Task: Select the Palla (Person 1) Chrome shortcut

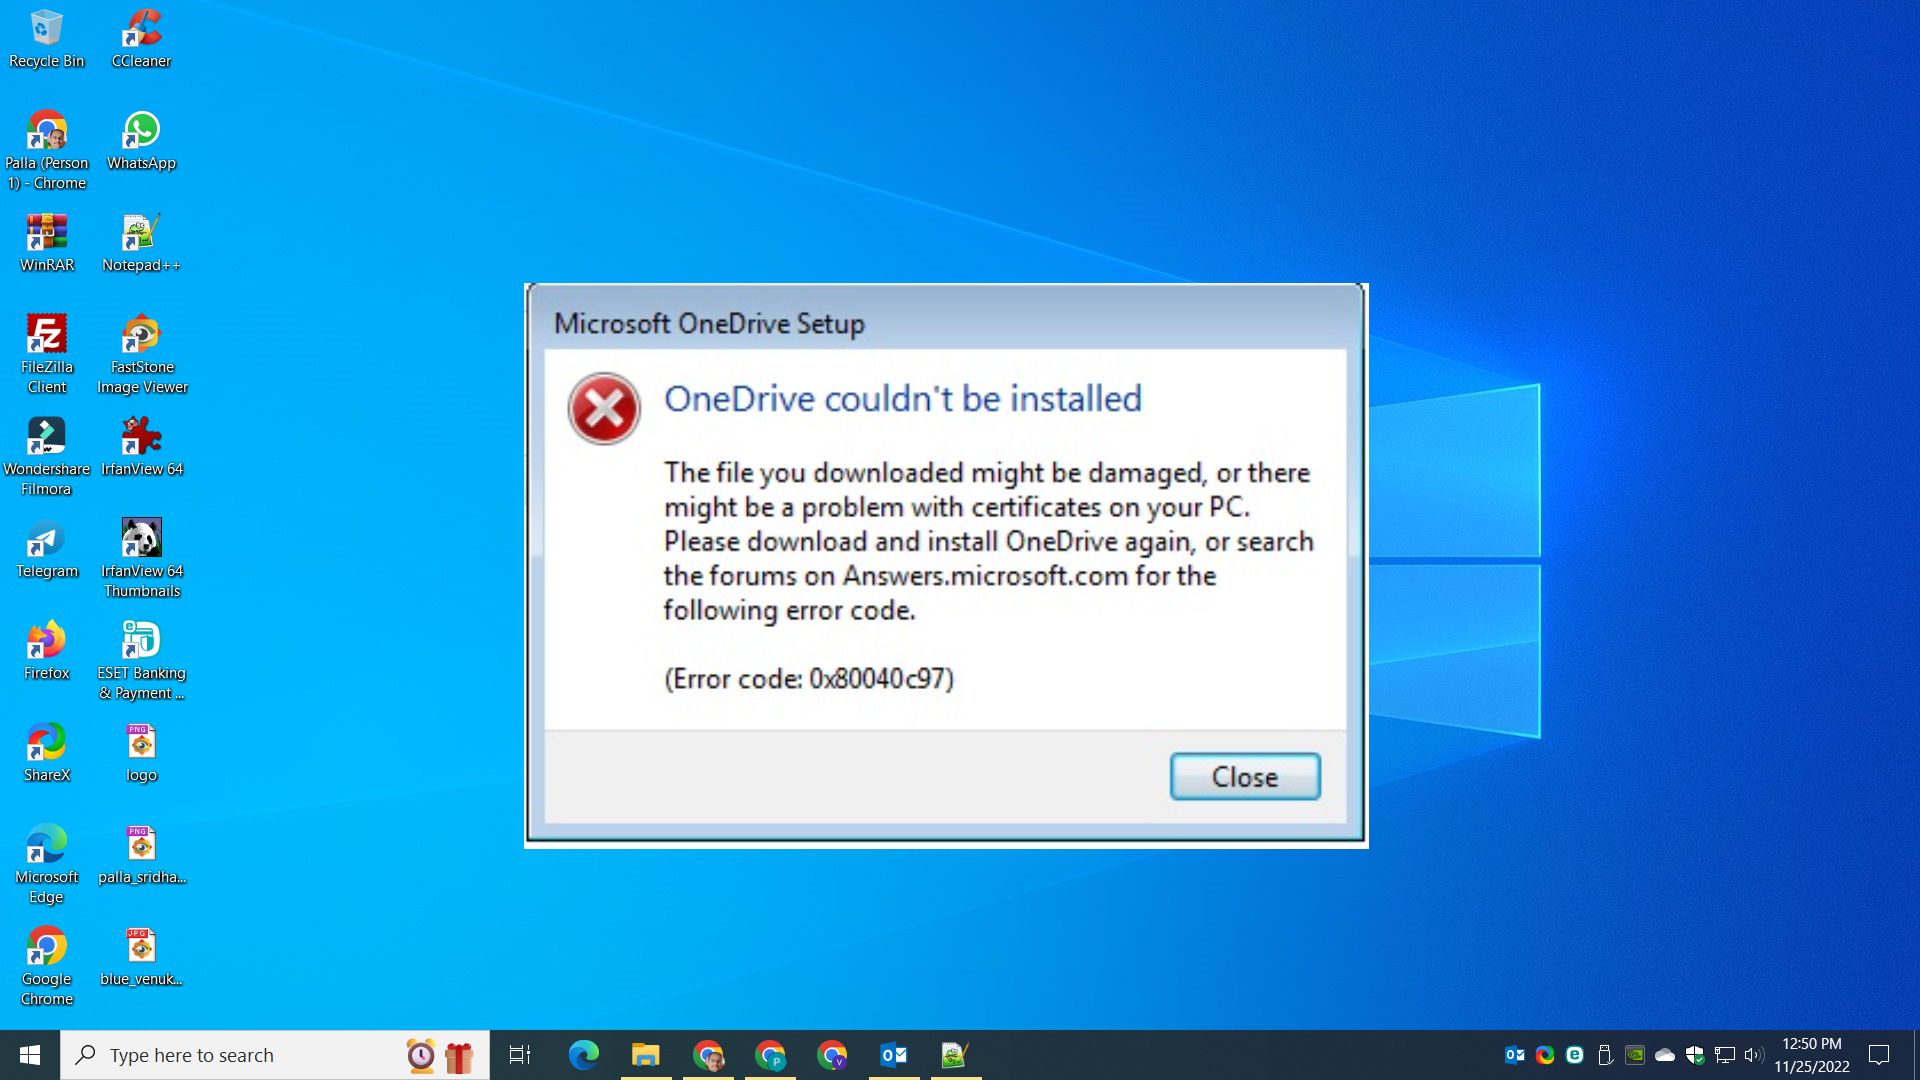Action: coord(46,152)
